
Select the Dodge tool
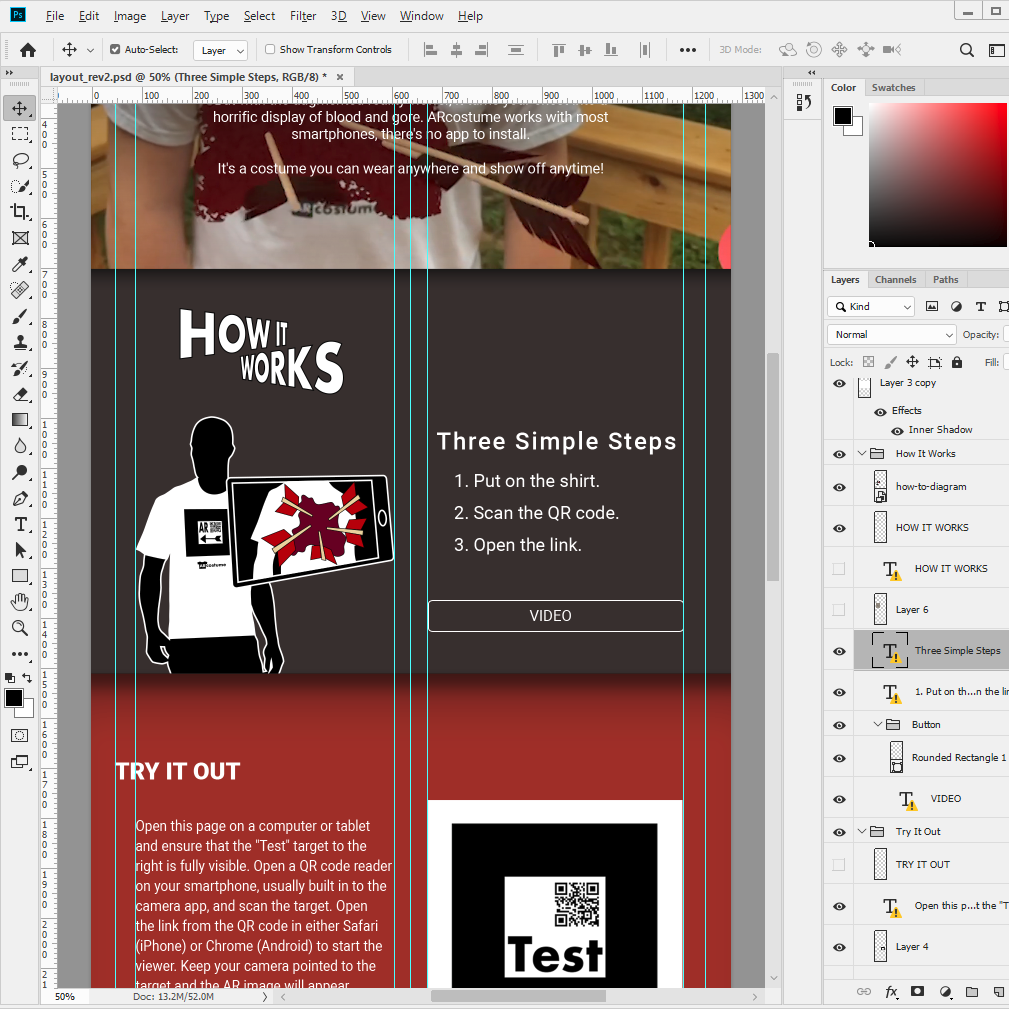(x=20, y=472)
